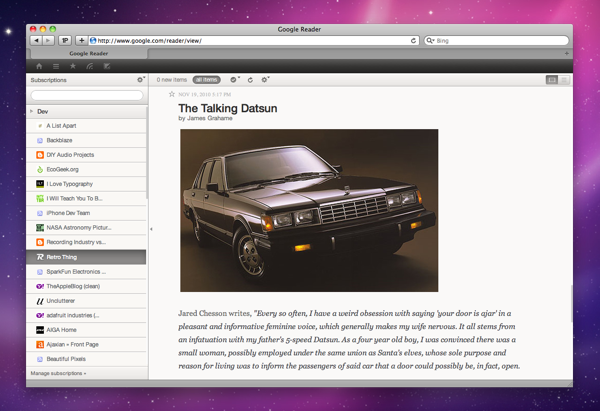This screenshot has width=600, height=411.
Task: Click the globe site icon in the address bar
Action: coord(93,41)
